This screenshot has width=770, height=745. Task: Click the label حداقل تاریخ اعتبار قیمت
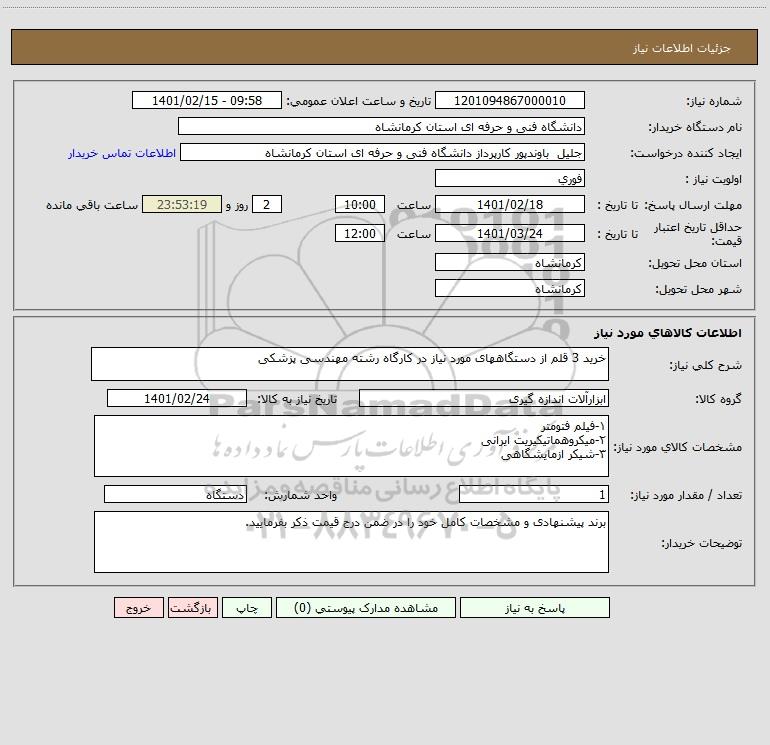(x=698, y=234)
